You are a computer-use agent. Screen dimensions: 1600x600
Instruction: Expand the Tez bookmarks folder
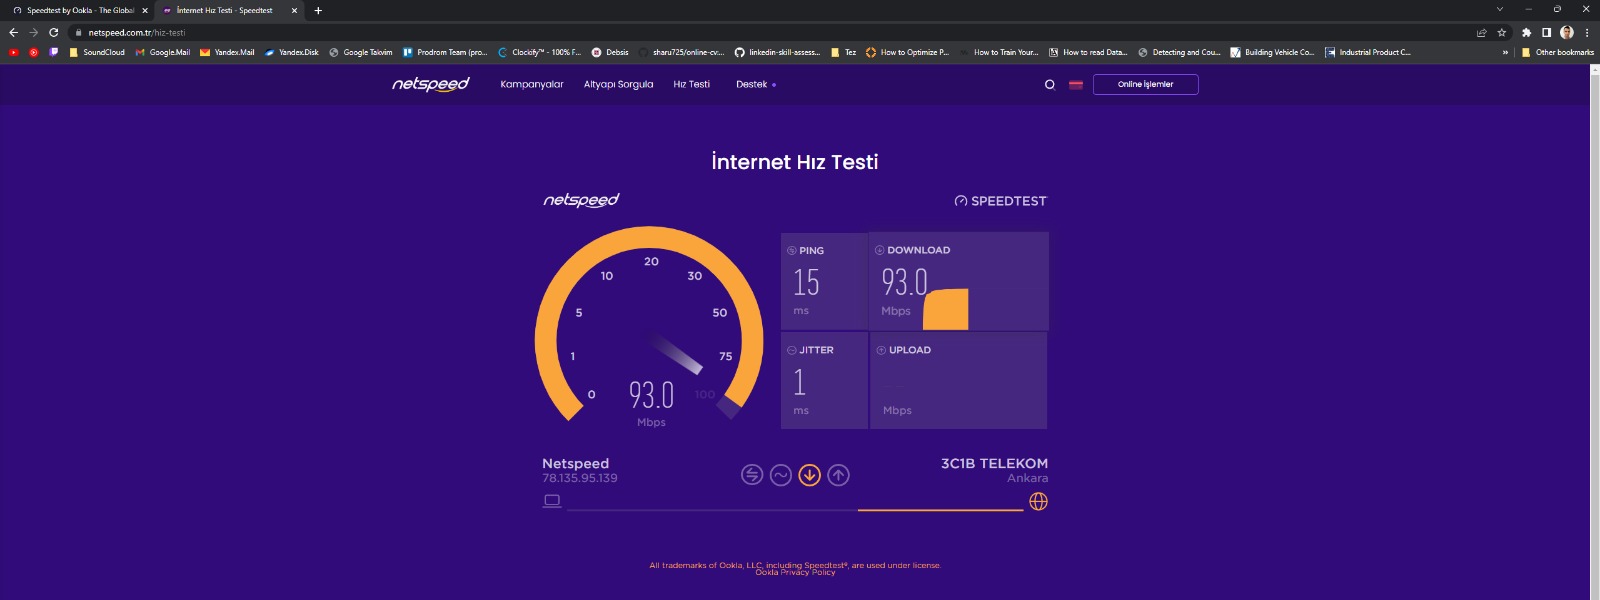[843, 52]
